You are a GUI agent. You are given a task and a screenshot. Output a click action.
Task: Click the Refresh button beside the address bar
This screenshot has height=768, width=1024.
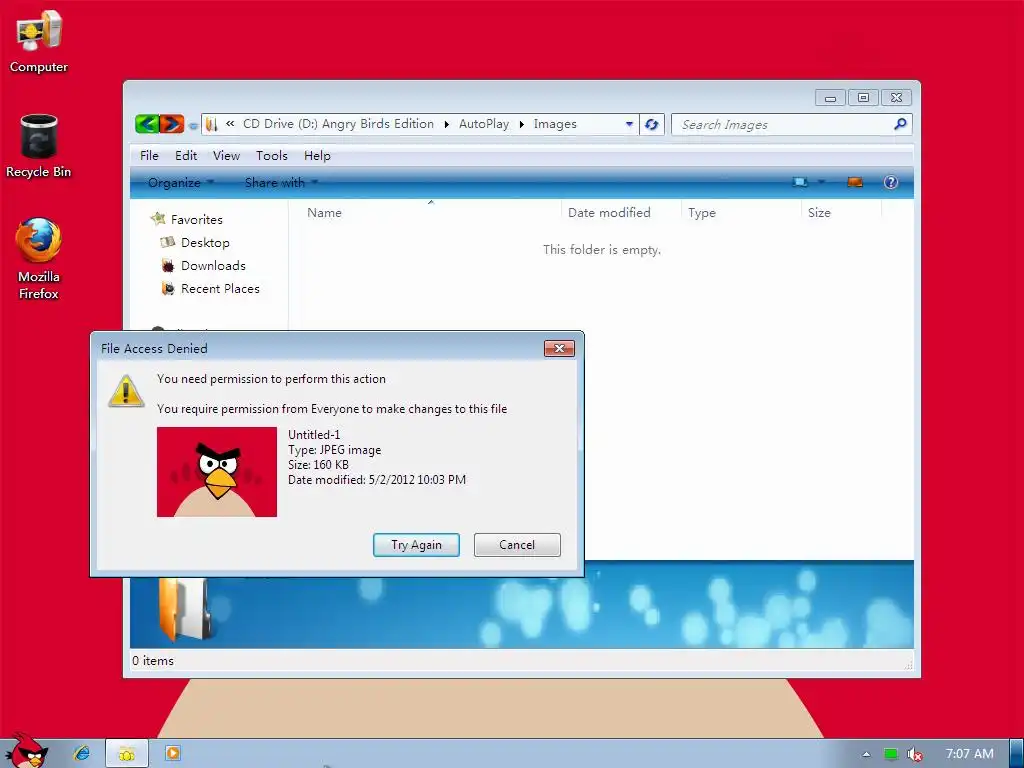pyautogui.click(x=651, y=124)
